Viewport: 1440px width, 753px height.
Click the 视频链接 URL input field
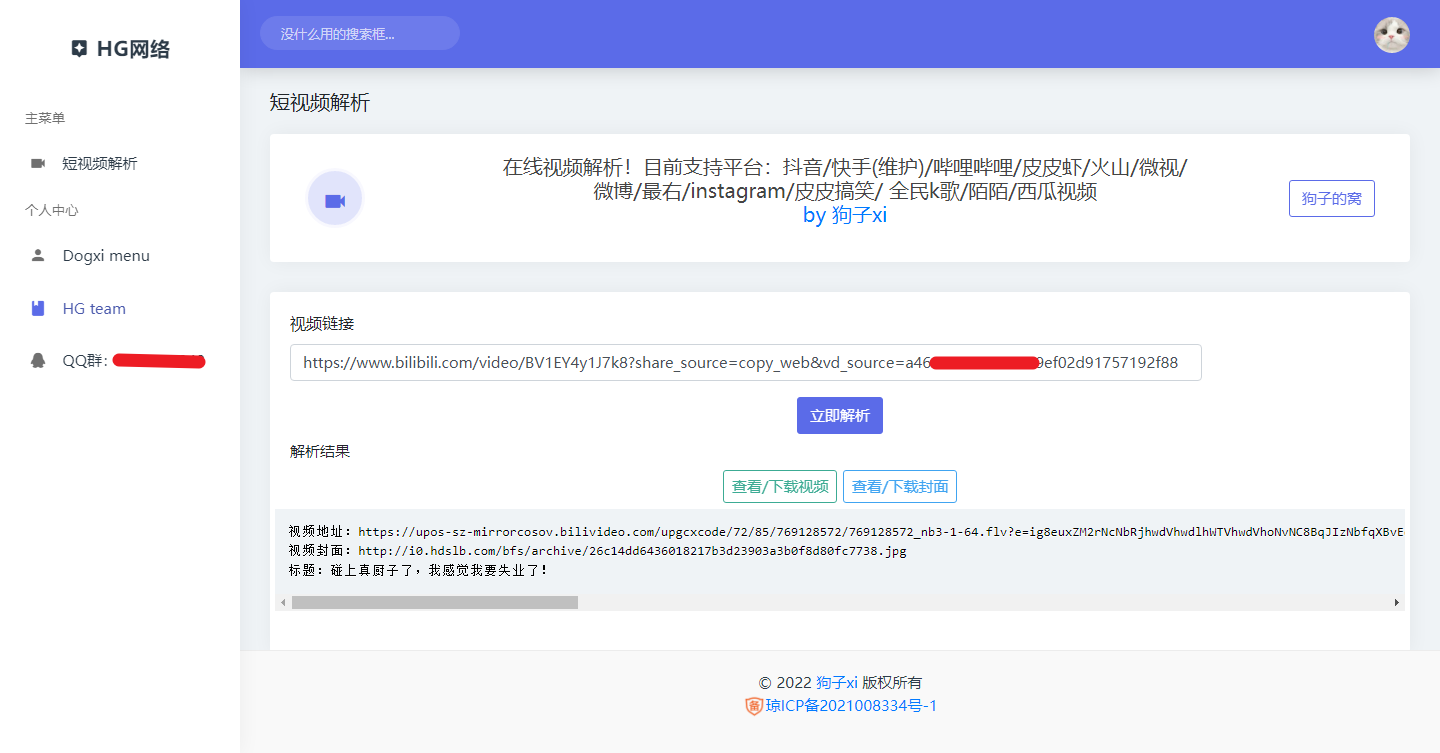[x=745, y=362]
